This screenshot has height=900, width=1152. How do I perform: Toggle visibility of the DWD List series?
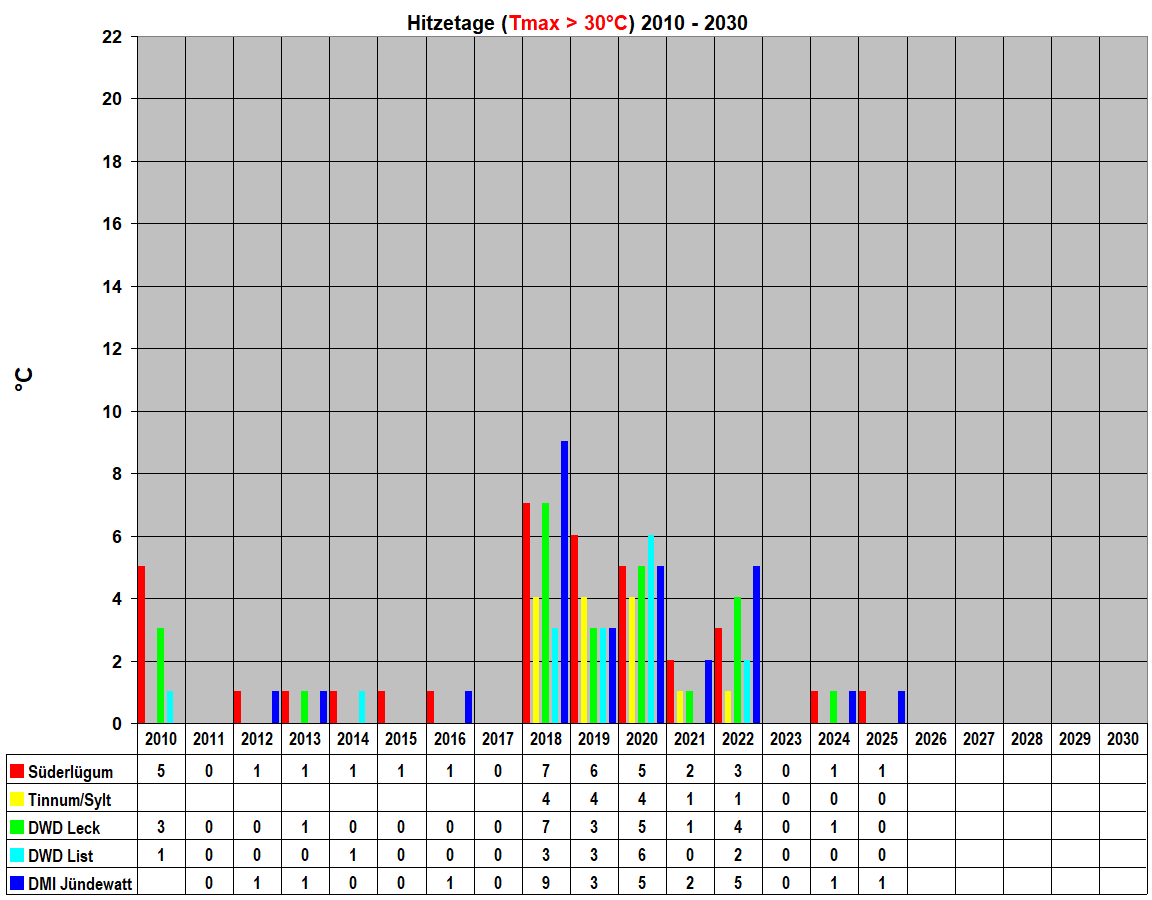[x=65, y=855]
